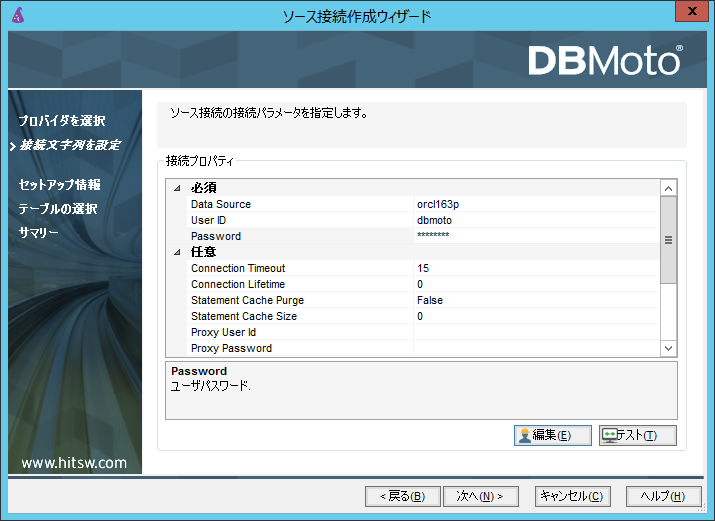Select the Data Source property label
Viewport: 715px width, 521px height.
(221, 204)
